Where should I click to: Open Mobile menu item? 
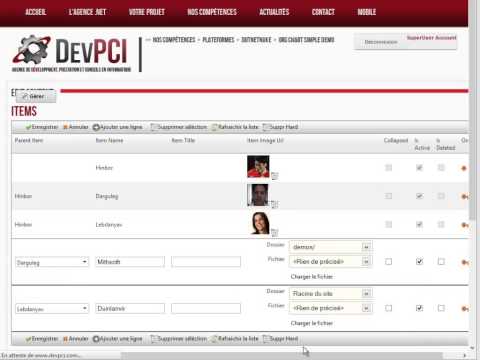click(367, 12)
